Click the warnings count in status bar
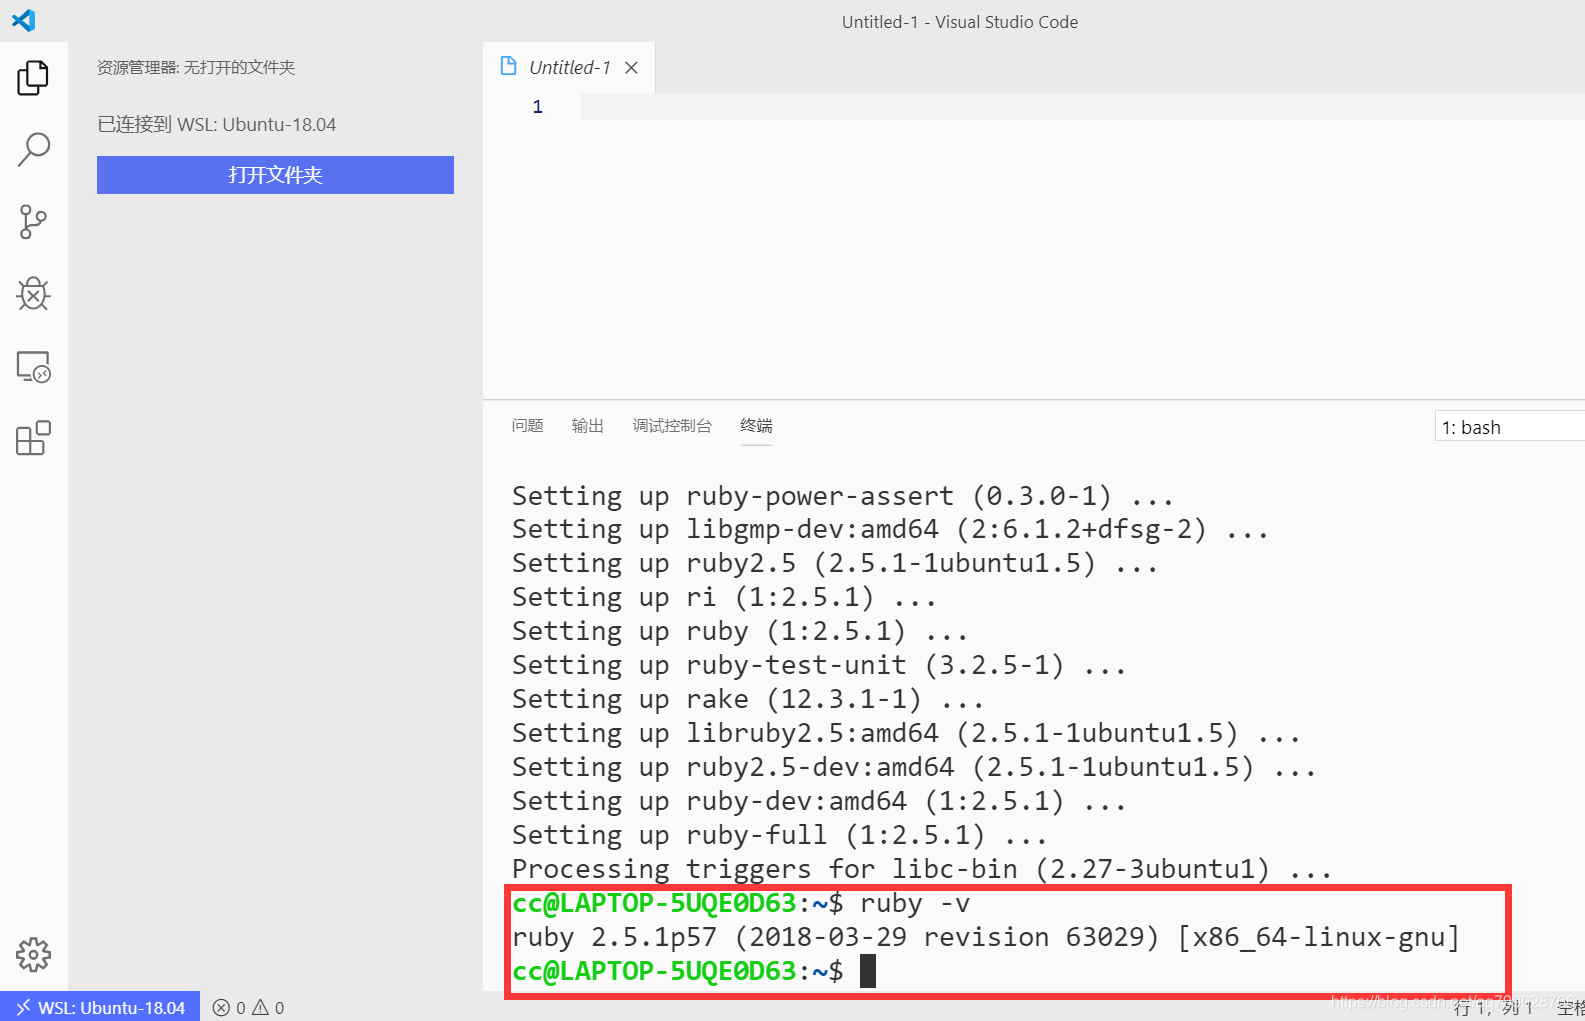 click(268, 1008)
